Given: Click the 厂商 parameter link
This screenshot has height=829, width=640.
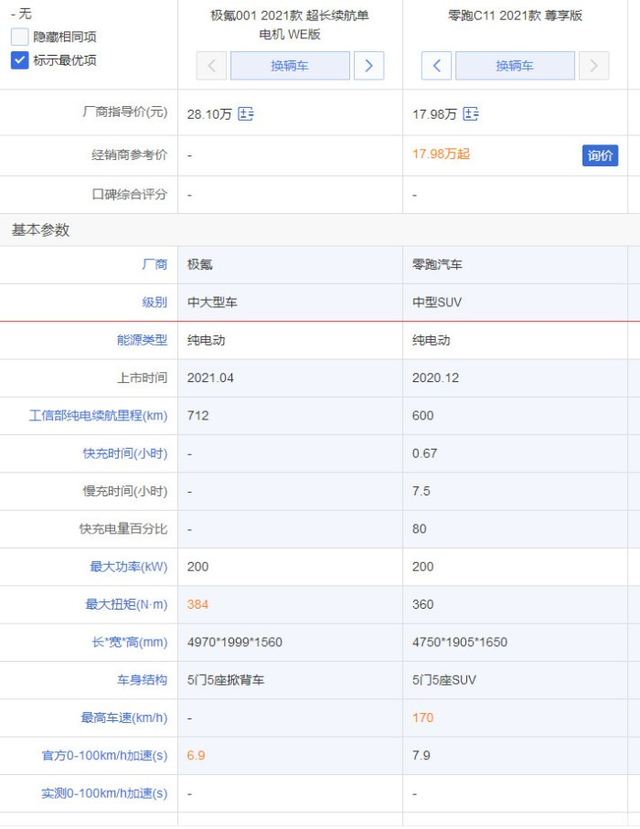Looking at the screenshot, I should pyautogui.click(x=154, y=264).
